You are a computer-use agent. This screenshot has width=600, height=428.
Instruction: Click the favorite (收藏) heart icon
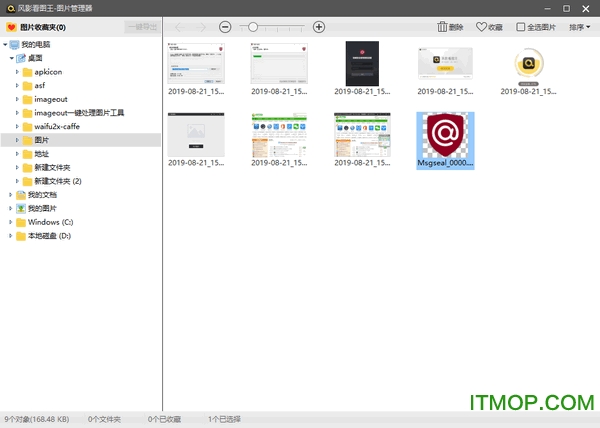tap(481, 27)
